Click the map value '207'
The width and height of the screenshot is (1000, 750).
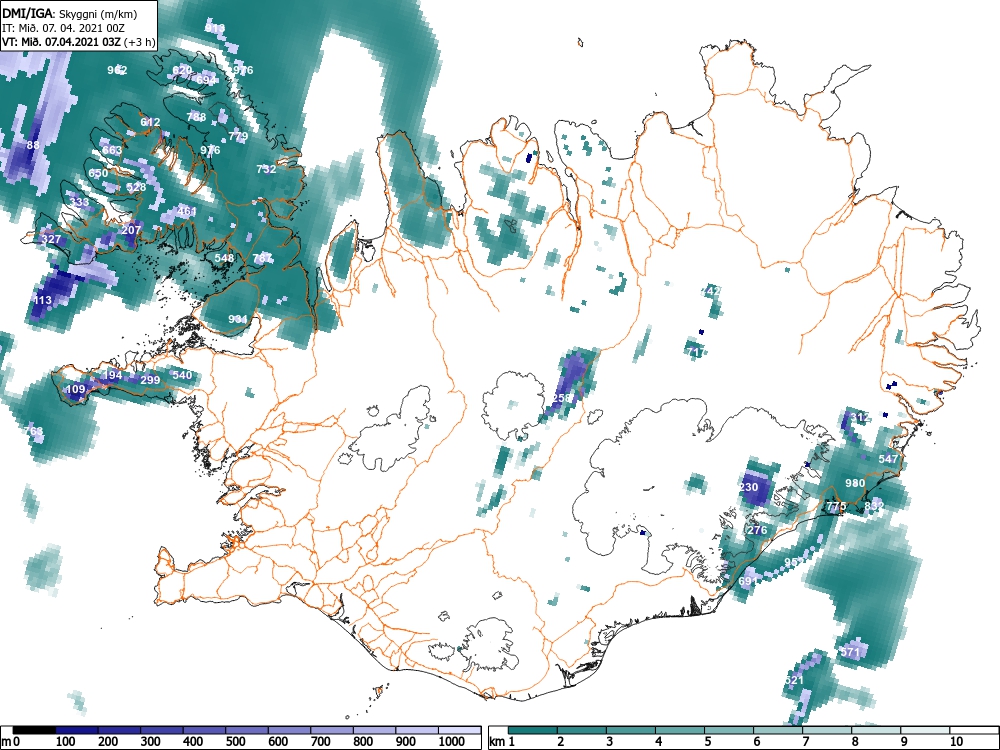pos(131,230)
